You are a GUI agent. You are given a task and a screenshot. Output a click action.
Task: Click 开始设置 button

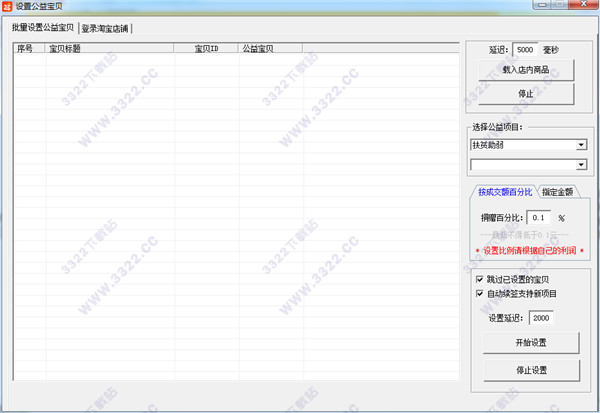click(x=531, y=343)
